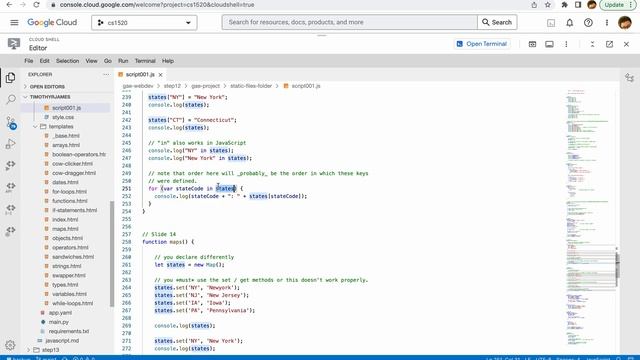Screen dimensions: 640x360
Task: Open the Explorer more actions ellipsis
Action: pyautogui.click(x=106, y=75)
